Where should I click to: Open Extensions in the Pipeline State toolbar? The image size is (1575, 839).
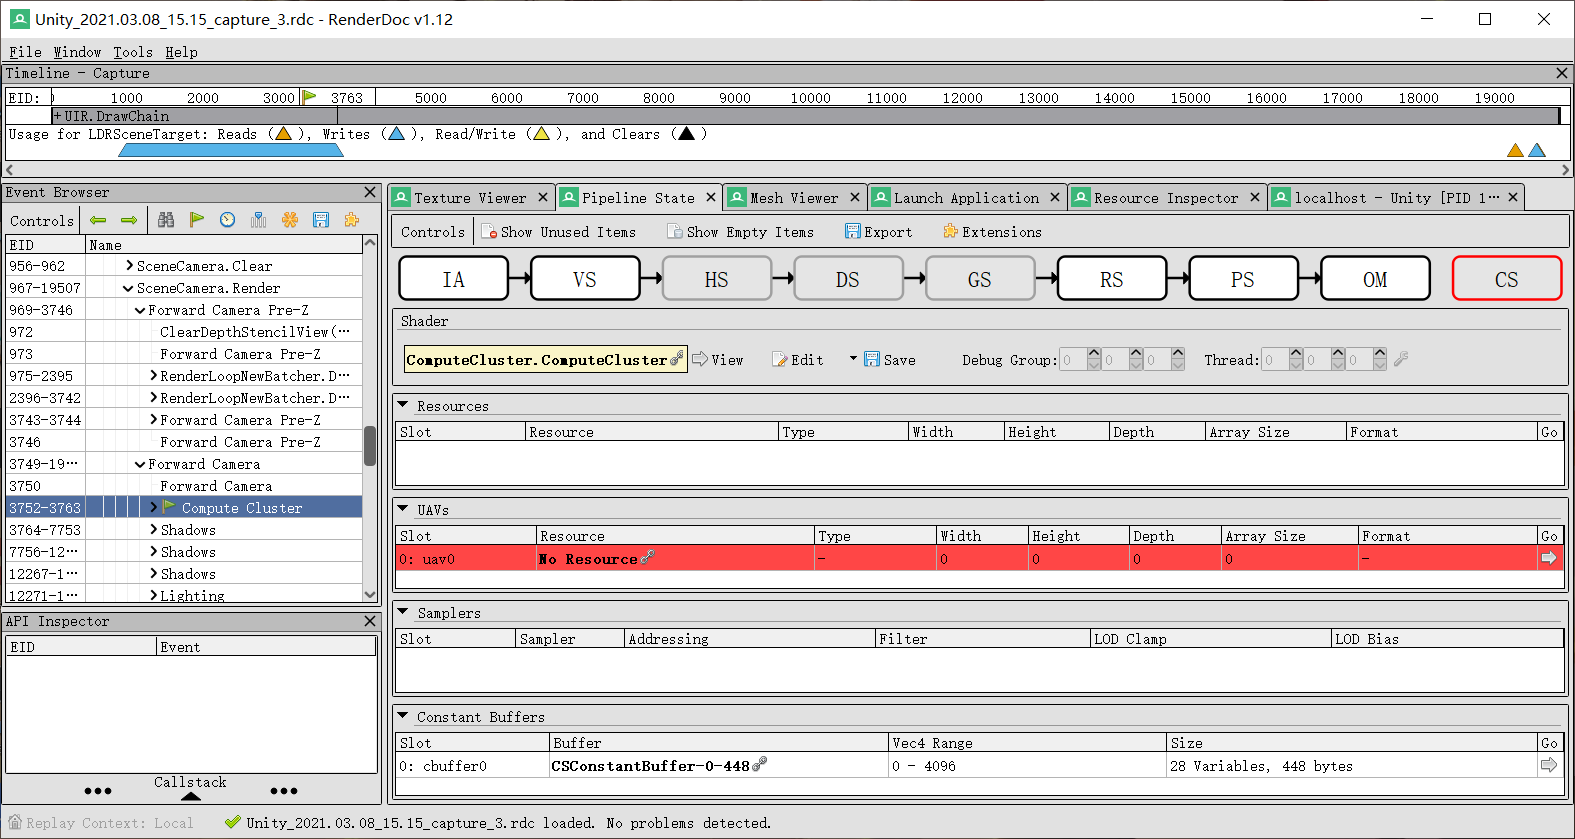pyautogui.click(x=992, y=232)
